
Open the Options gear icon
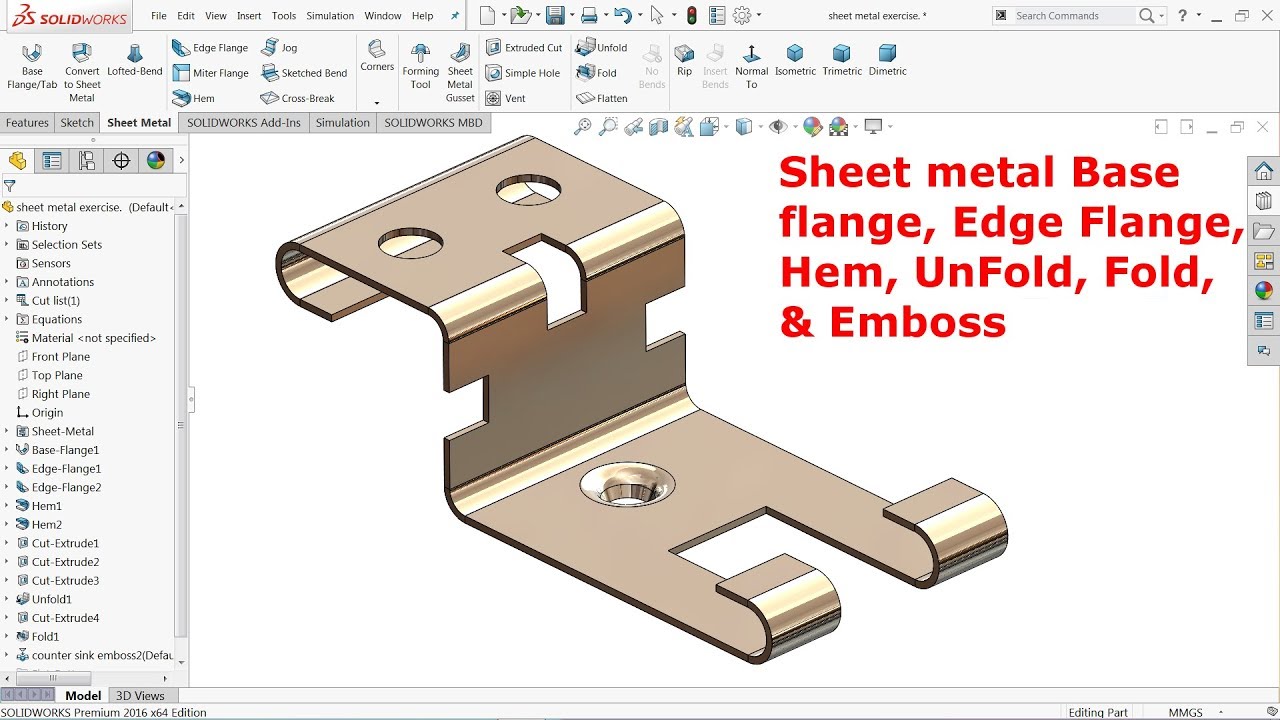(x=742, y=15)
